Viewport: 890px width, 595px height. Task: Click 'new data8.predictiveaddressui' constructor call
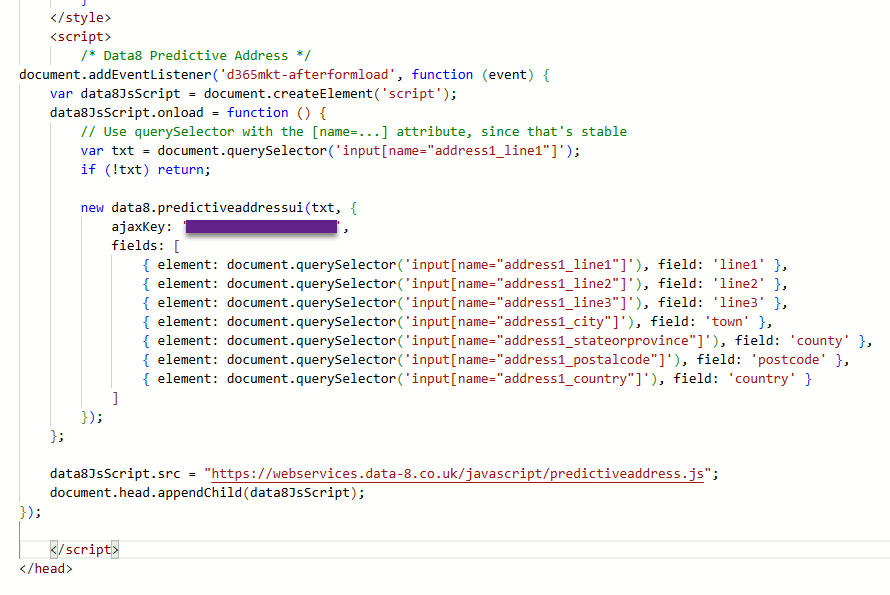[211, 208]
